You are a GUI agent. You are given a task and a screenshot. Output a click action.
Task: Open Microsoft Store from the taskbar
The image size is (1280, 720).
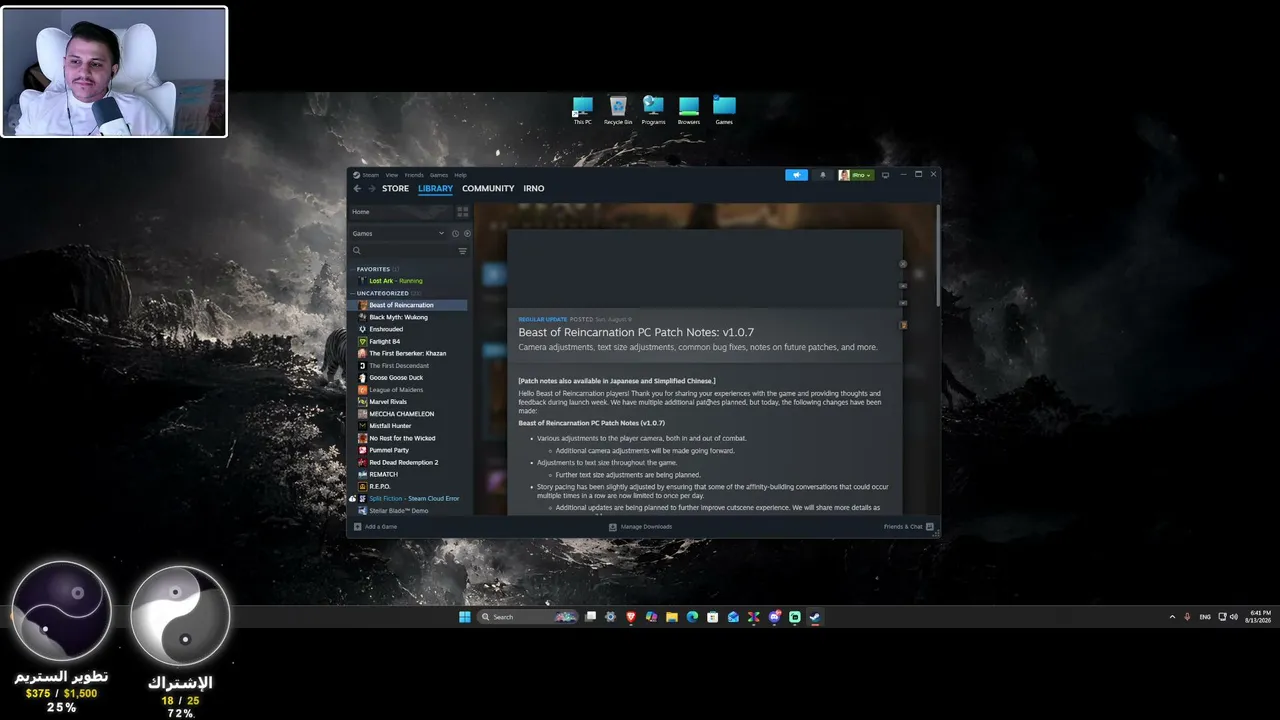tap(712, 617)
